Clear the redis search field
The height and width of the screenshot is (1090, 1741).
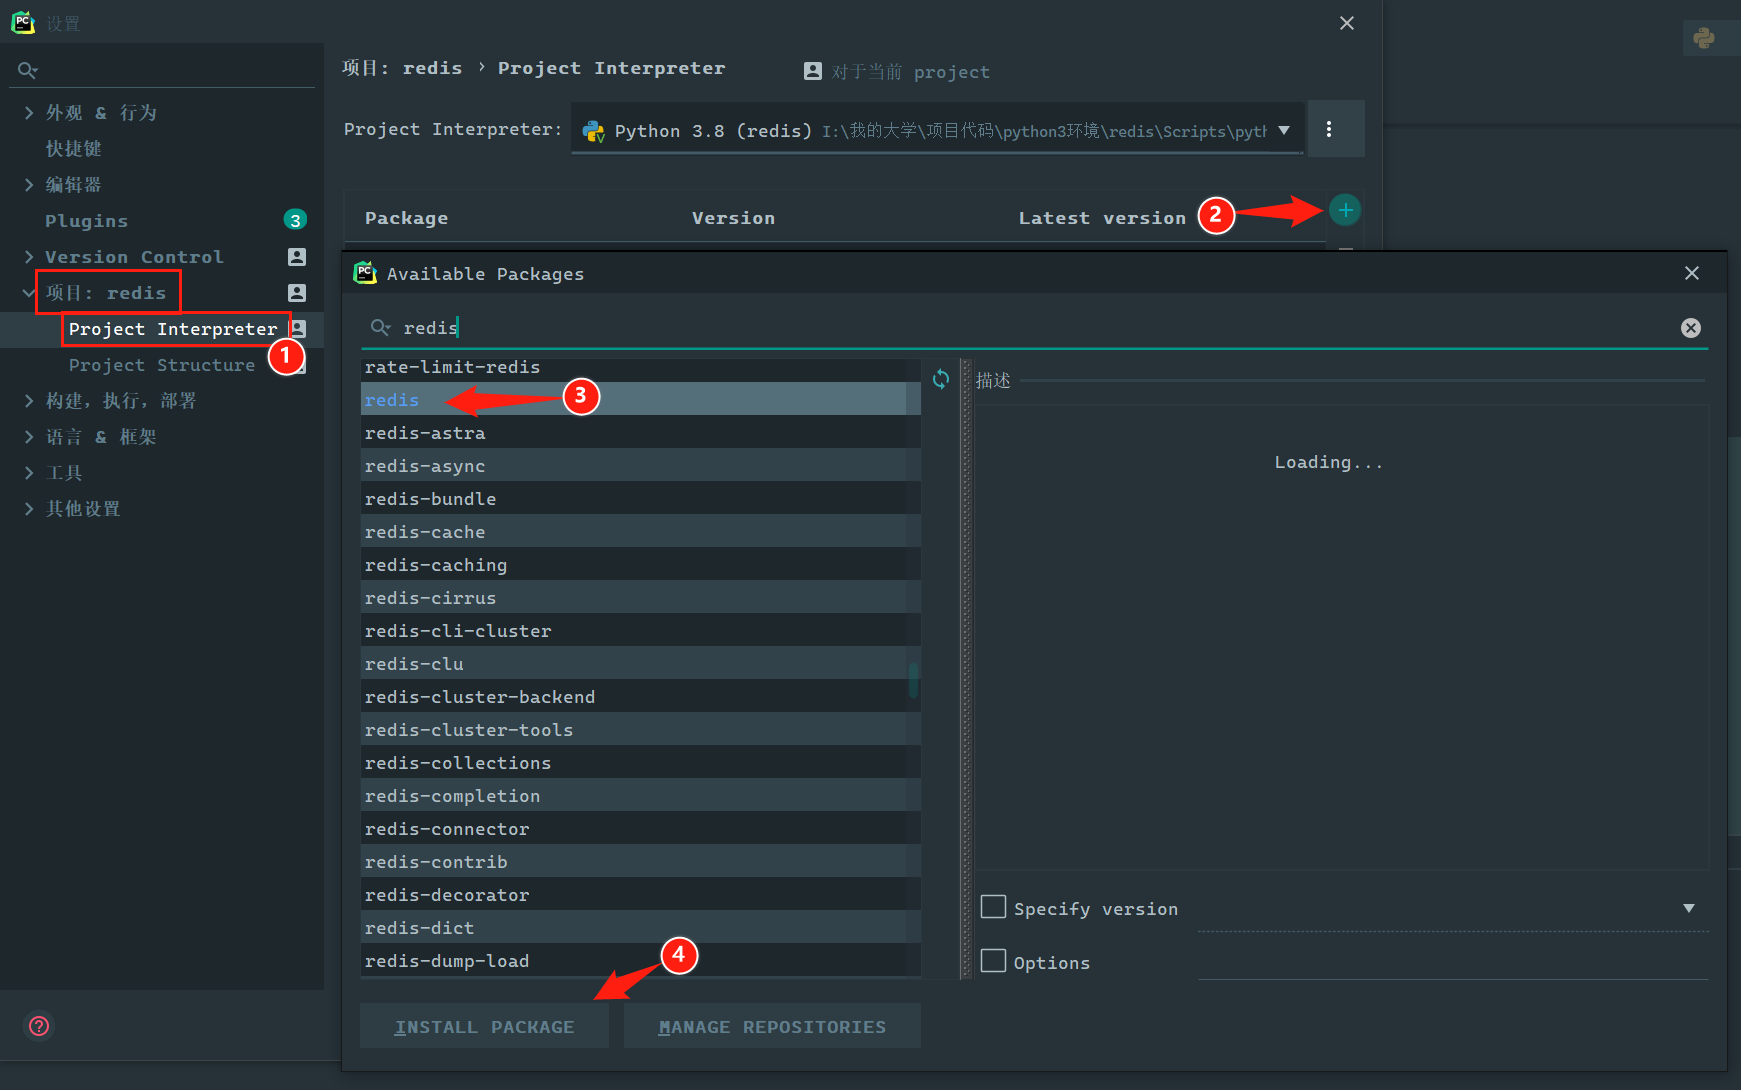[x=1691, y=328]
